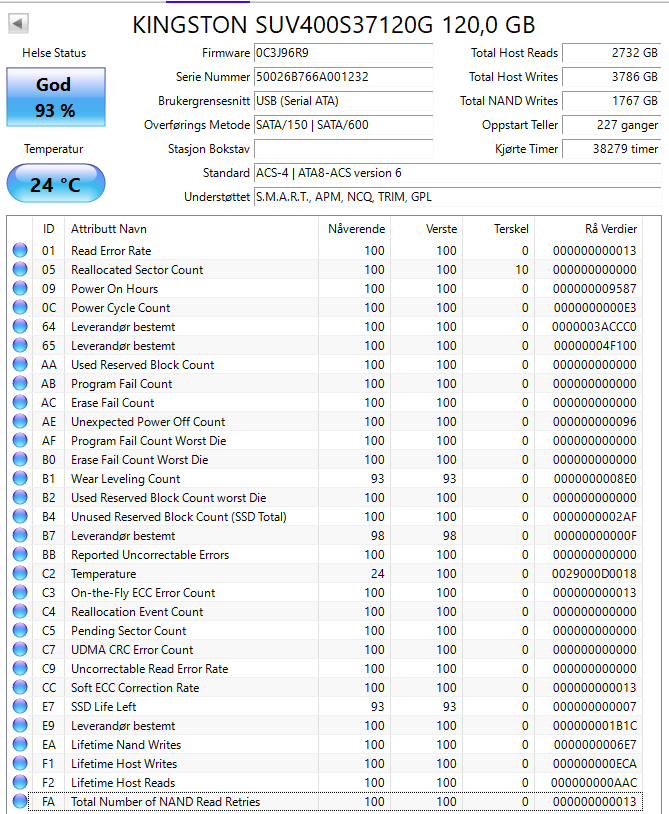Select raw value '000000009587' of Power On Hours
Screen dimensions: 669x814
[x=594, y=289]
